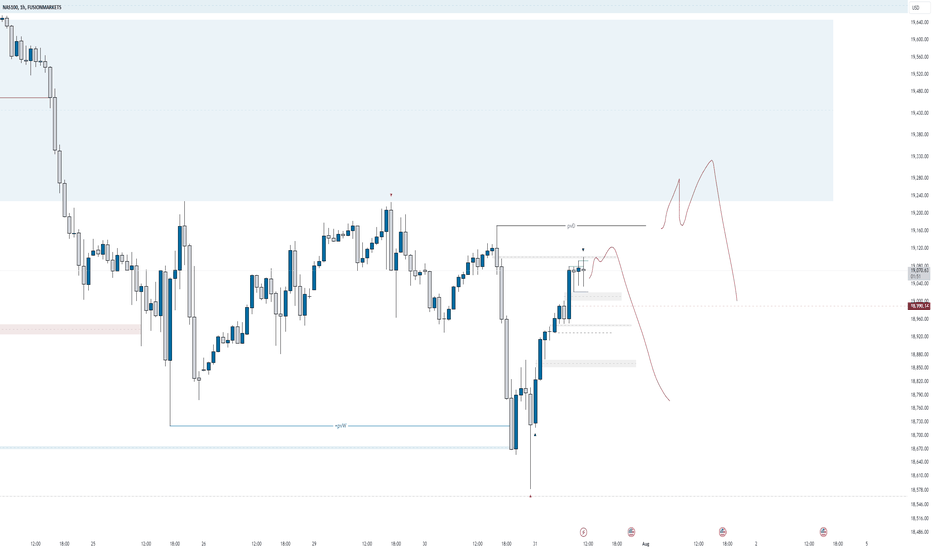Click the NAS100 symbol title label

(31, 7)
